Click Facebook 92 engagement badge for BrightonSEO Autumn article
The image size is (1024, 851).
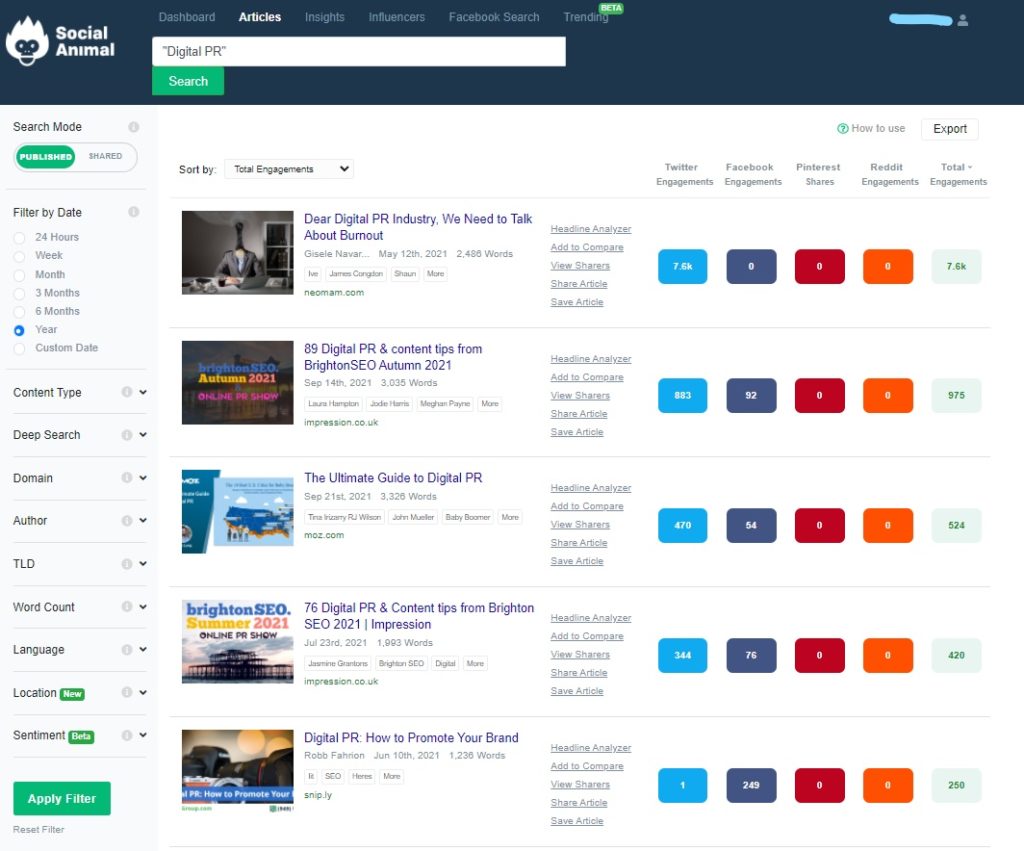(x=751, y=396)
